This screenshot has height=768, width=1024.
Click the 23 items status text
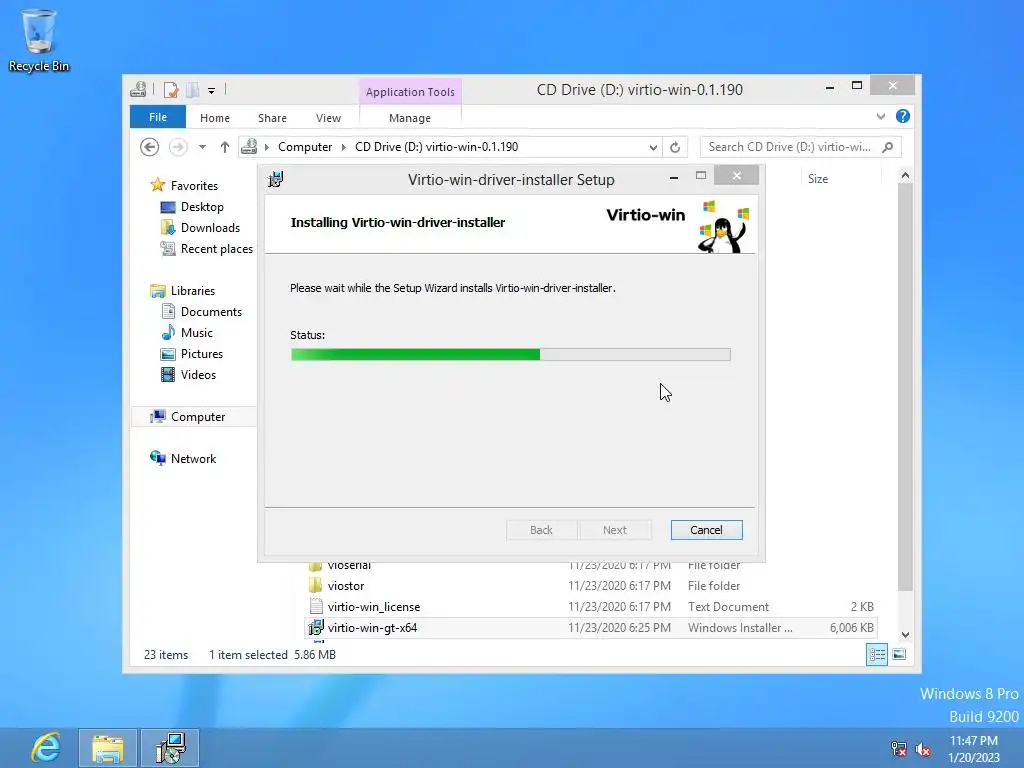166,654
